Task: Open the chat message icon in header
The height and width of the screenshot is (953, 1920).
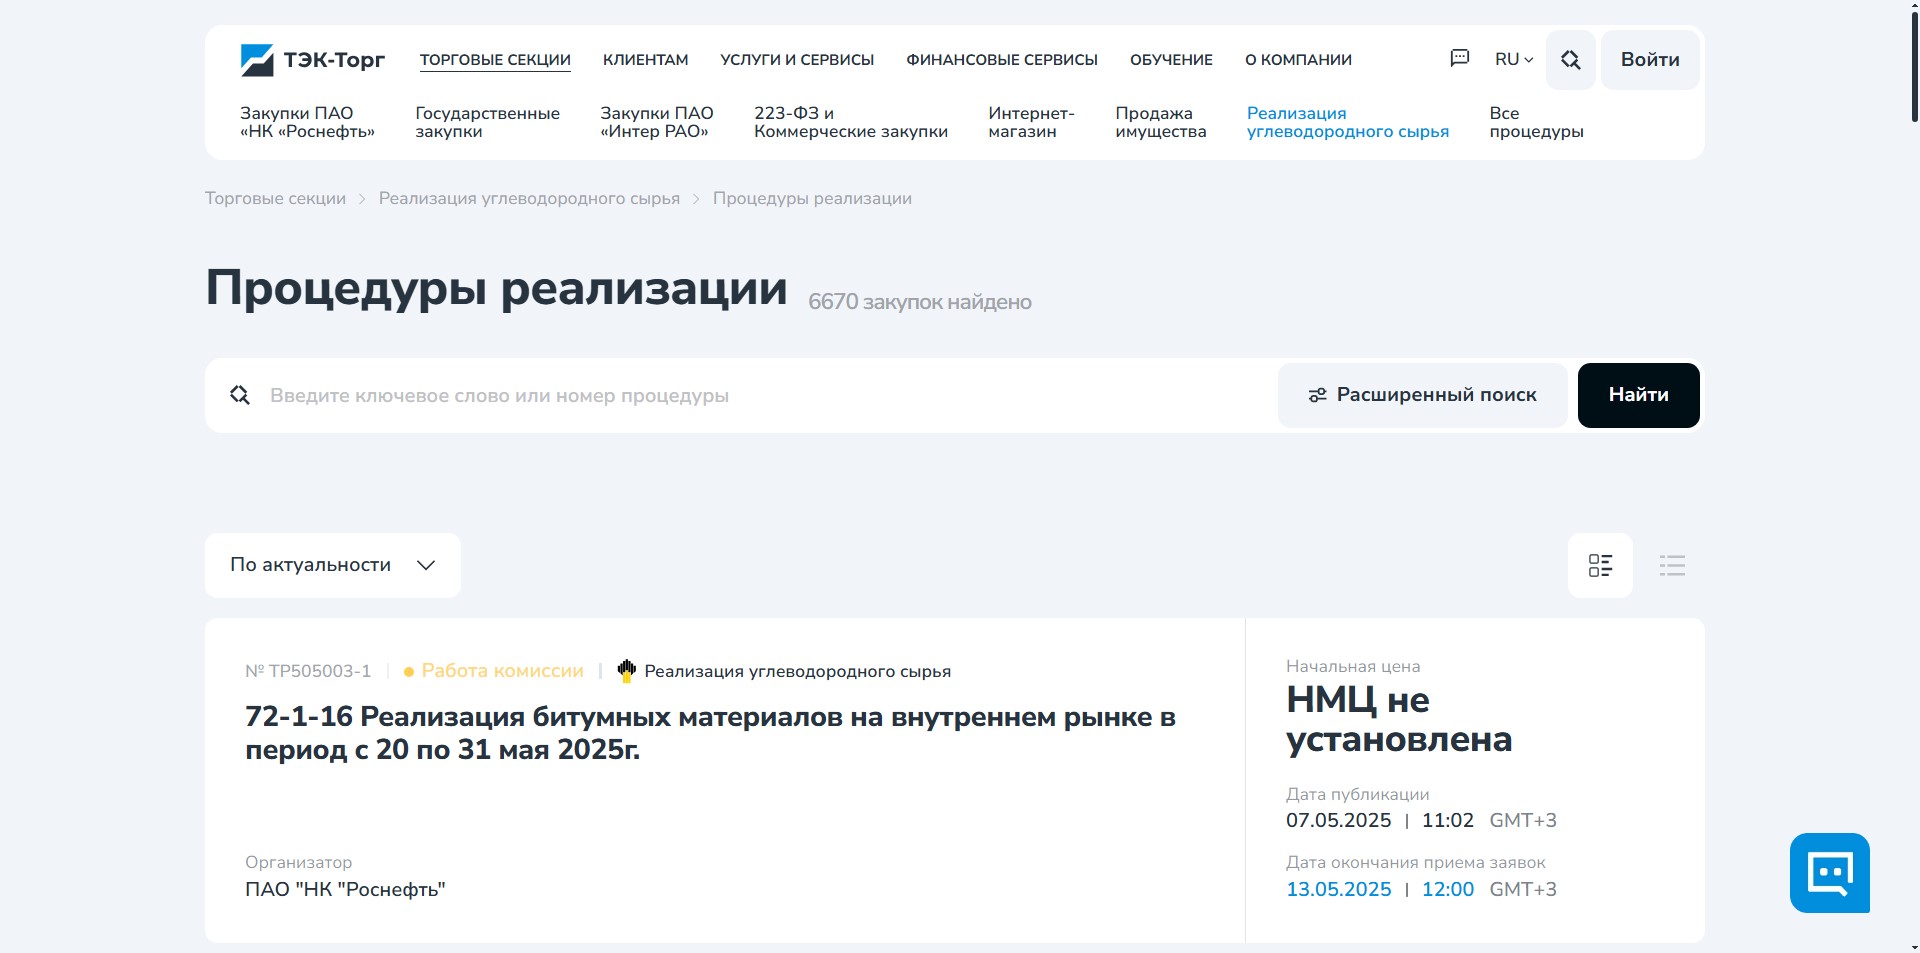Action: point(1460,59)
